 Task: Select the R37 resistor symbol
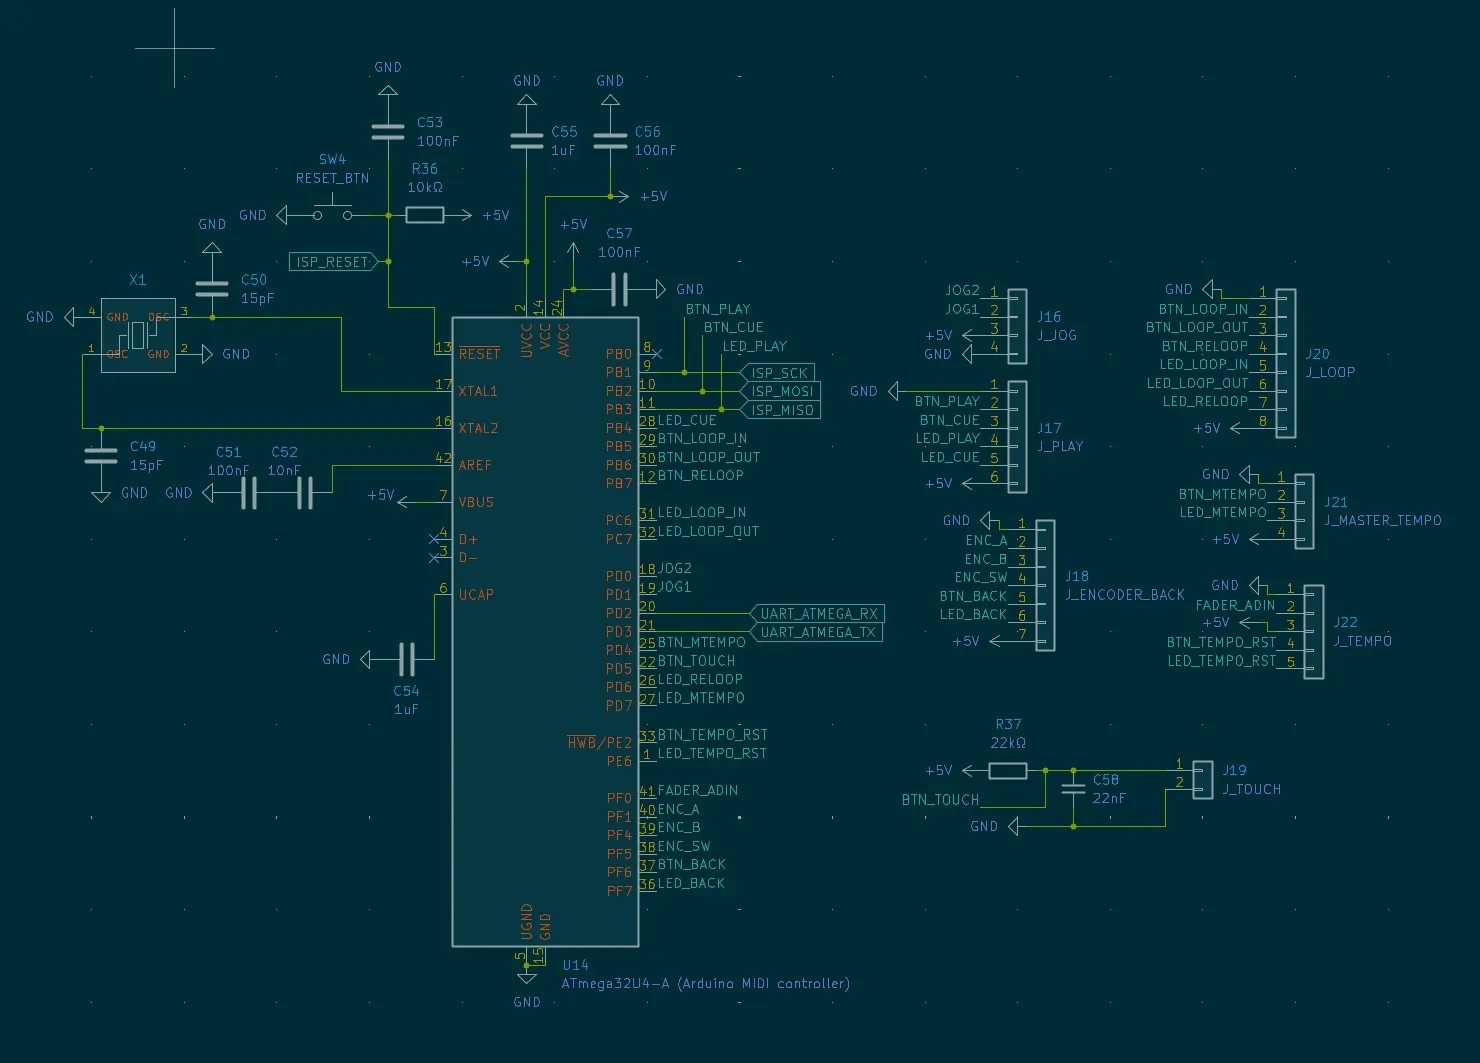[1007, 771]
